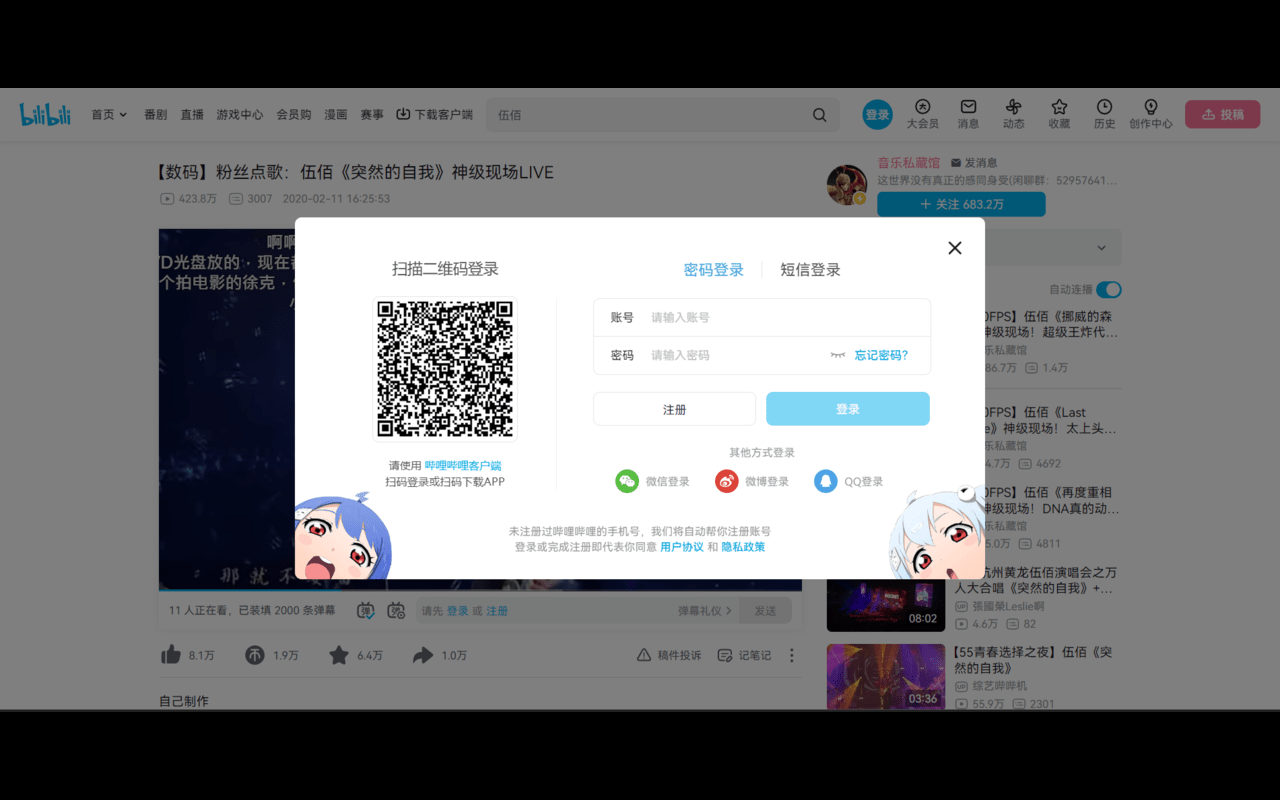
Task: Toggle the 自动连播 autoplay switch
Action: [x=1108, y=289]
